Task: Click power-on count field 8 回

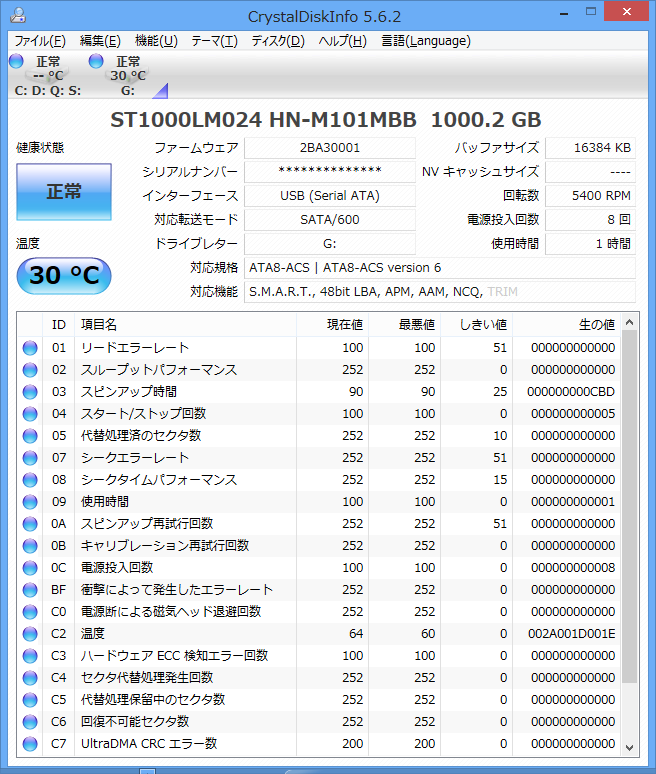Action: click(590, 220)
